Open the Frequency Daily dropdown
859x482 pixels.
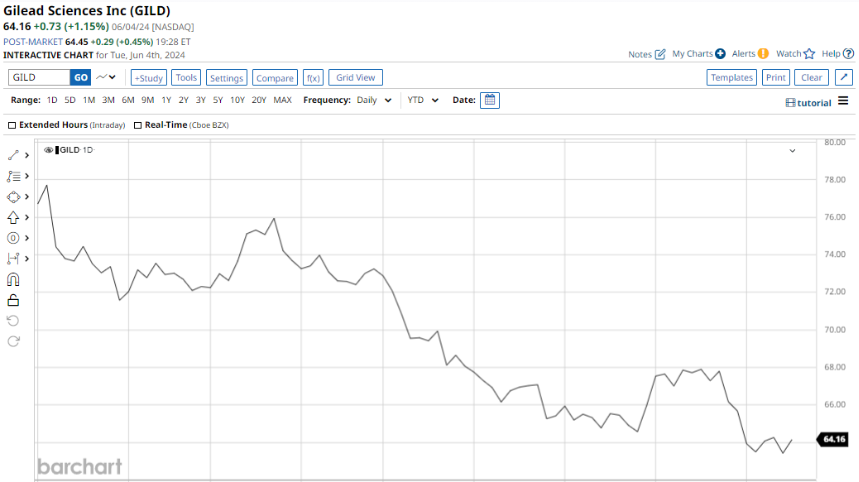coord(374,100)
